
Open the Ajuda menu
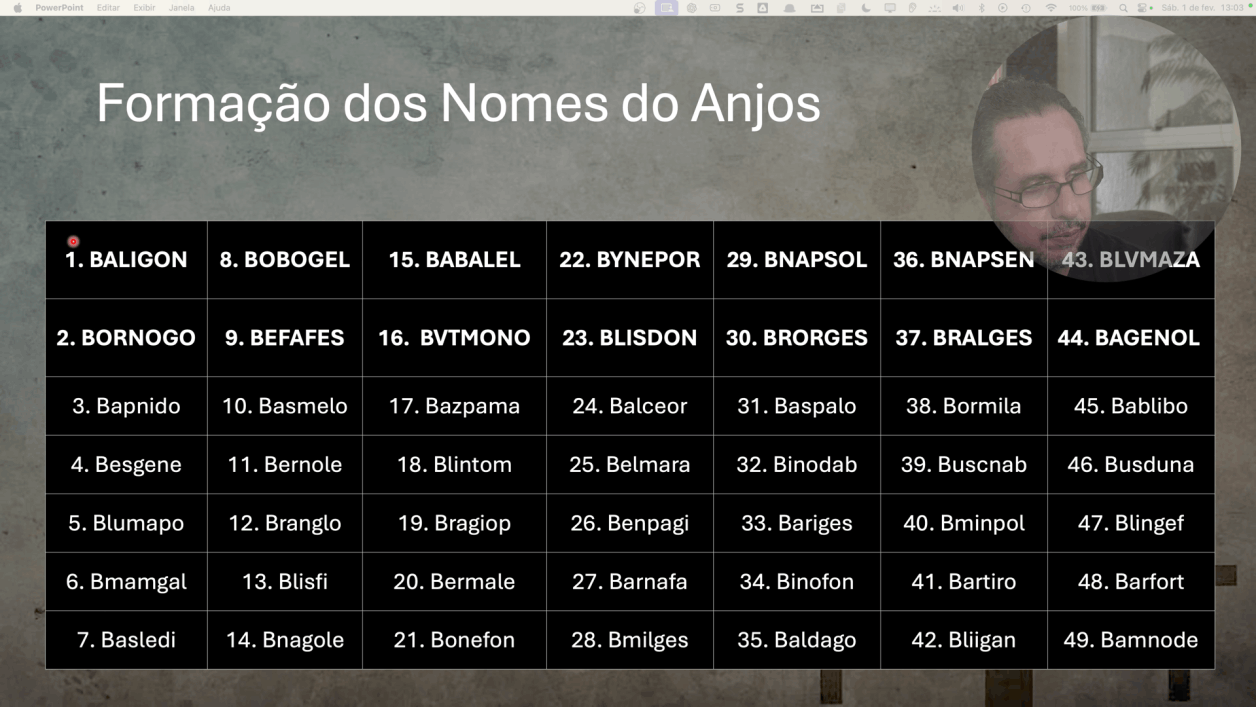219,7
